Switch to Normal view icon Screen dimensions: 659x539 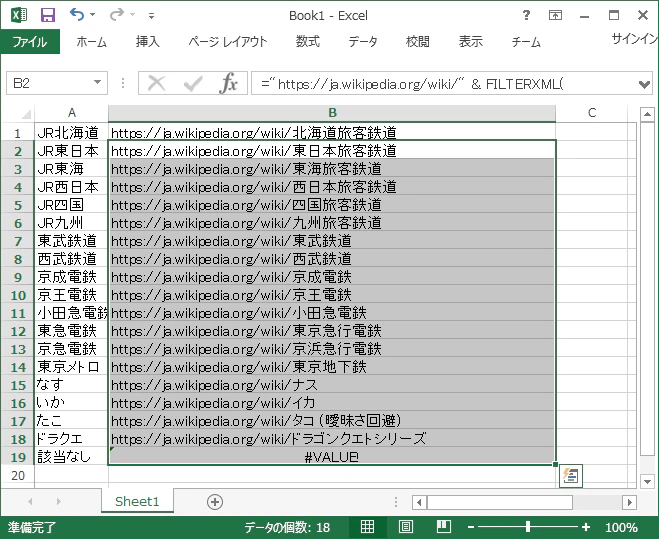coord(367,527)
